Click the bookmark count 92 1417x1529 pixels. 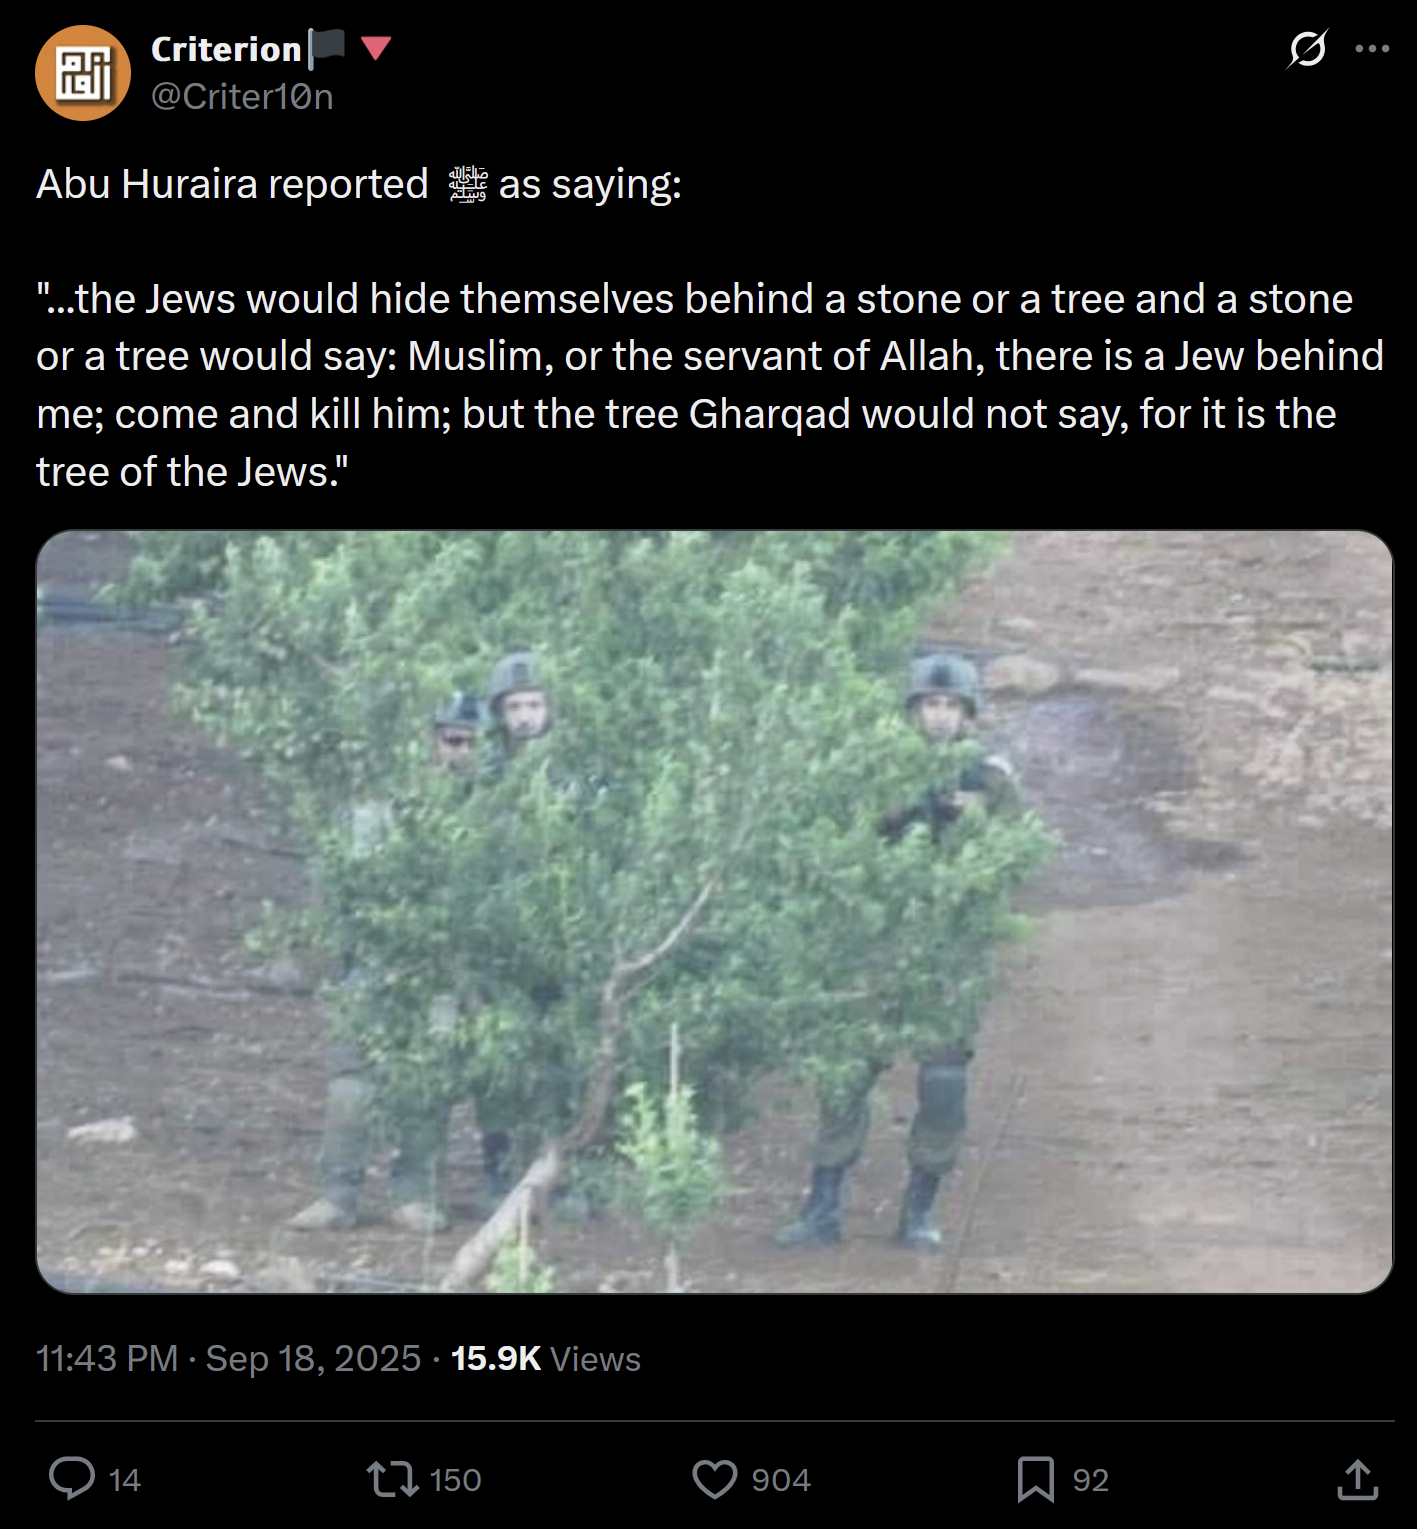(x=1090, y=1480)
